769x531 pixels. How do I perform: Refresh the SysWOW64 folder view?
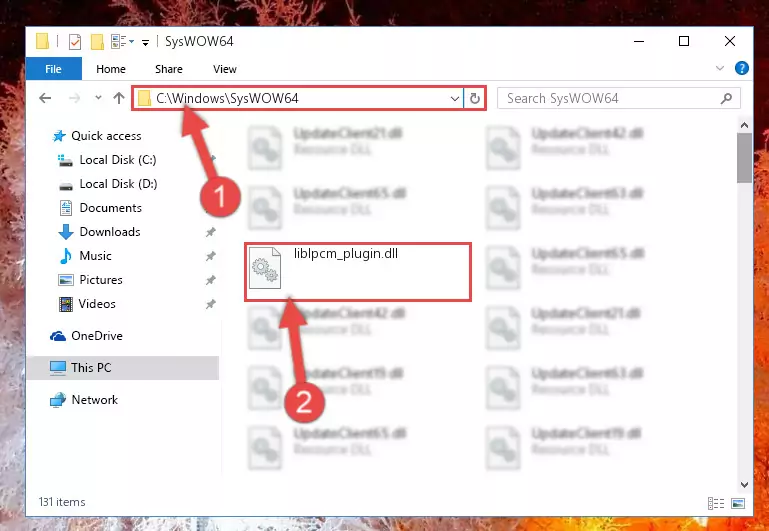coord(474,99)
